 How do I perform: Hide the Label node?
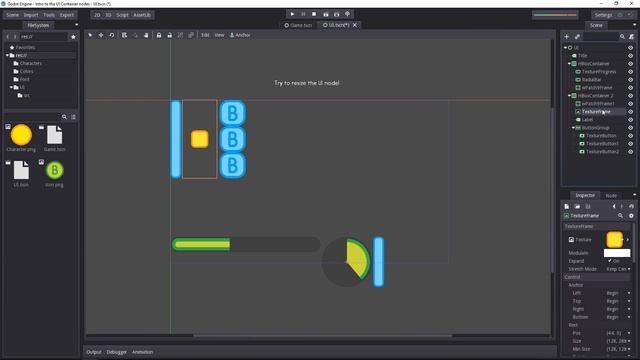tap(631, 120)
